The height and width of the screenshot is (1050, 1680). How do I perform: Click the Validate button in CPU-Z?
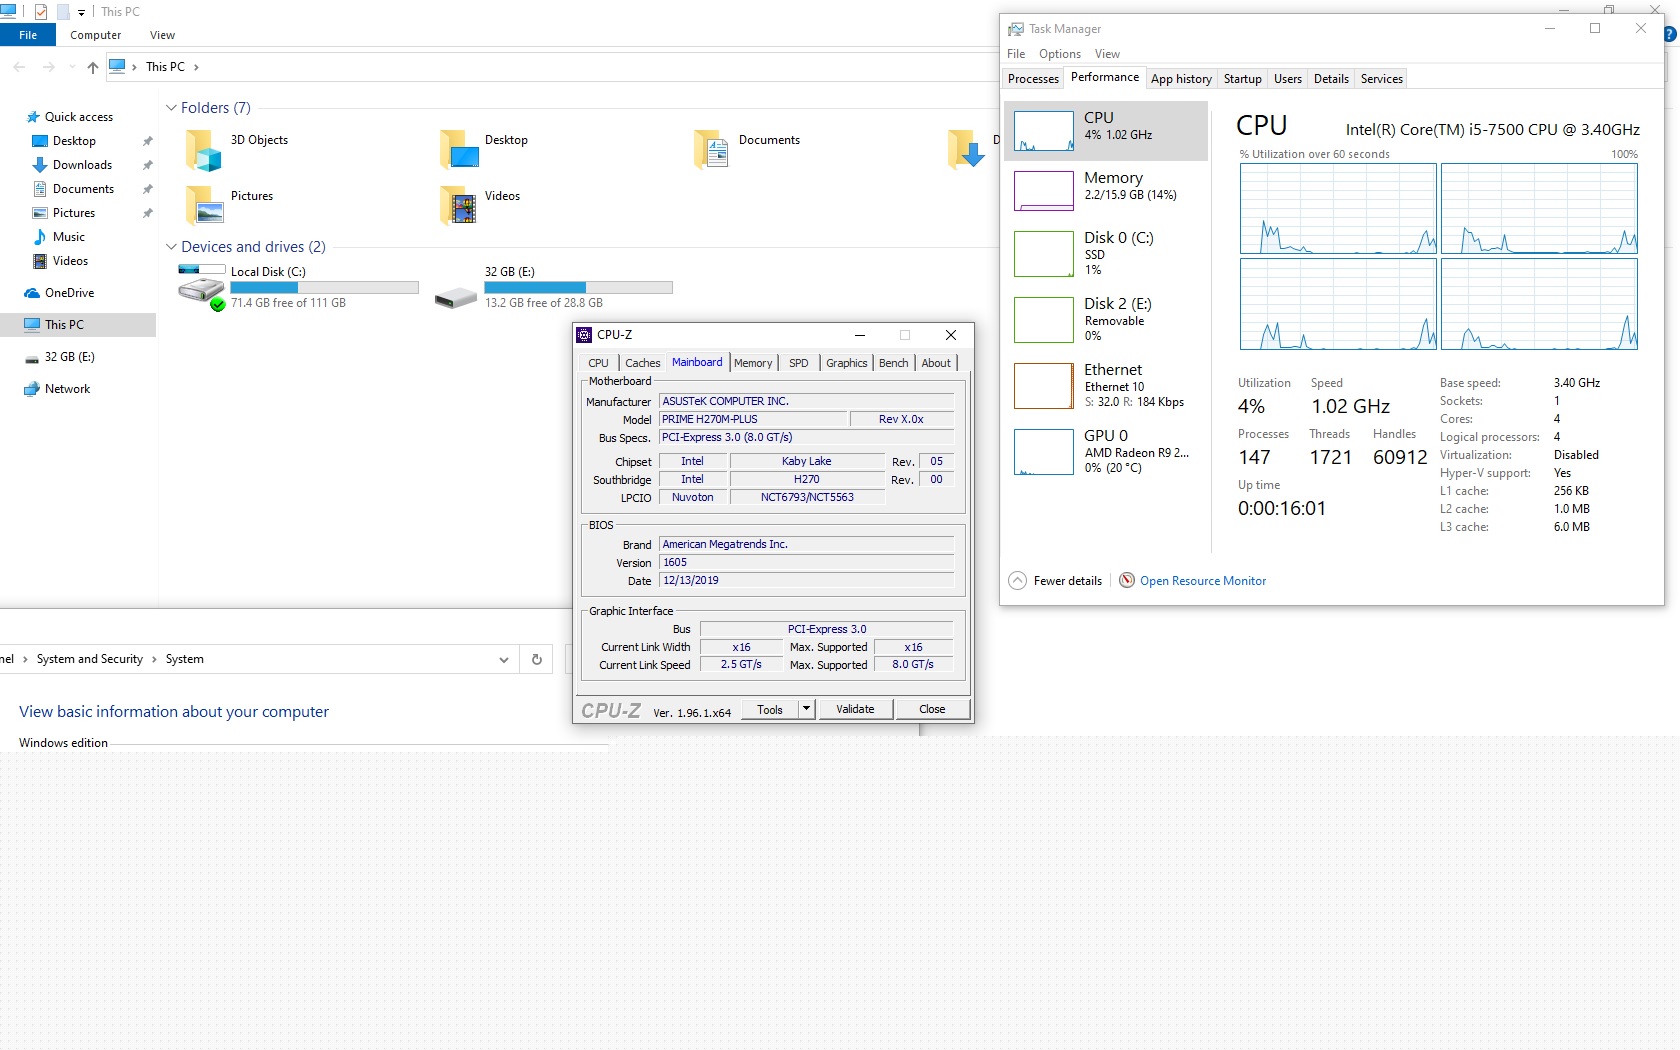855,709
